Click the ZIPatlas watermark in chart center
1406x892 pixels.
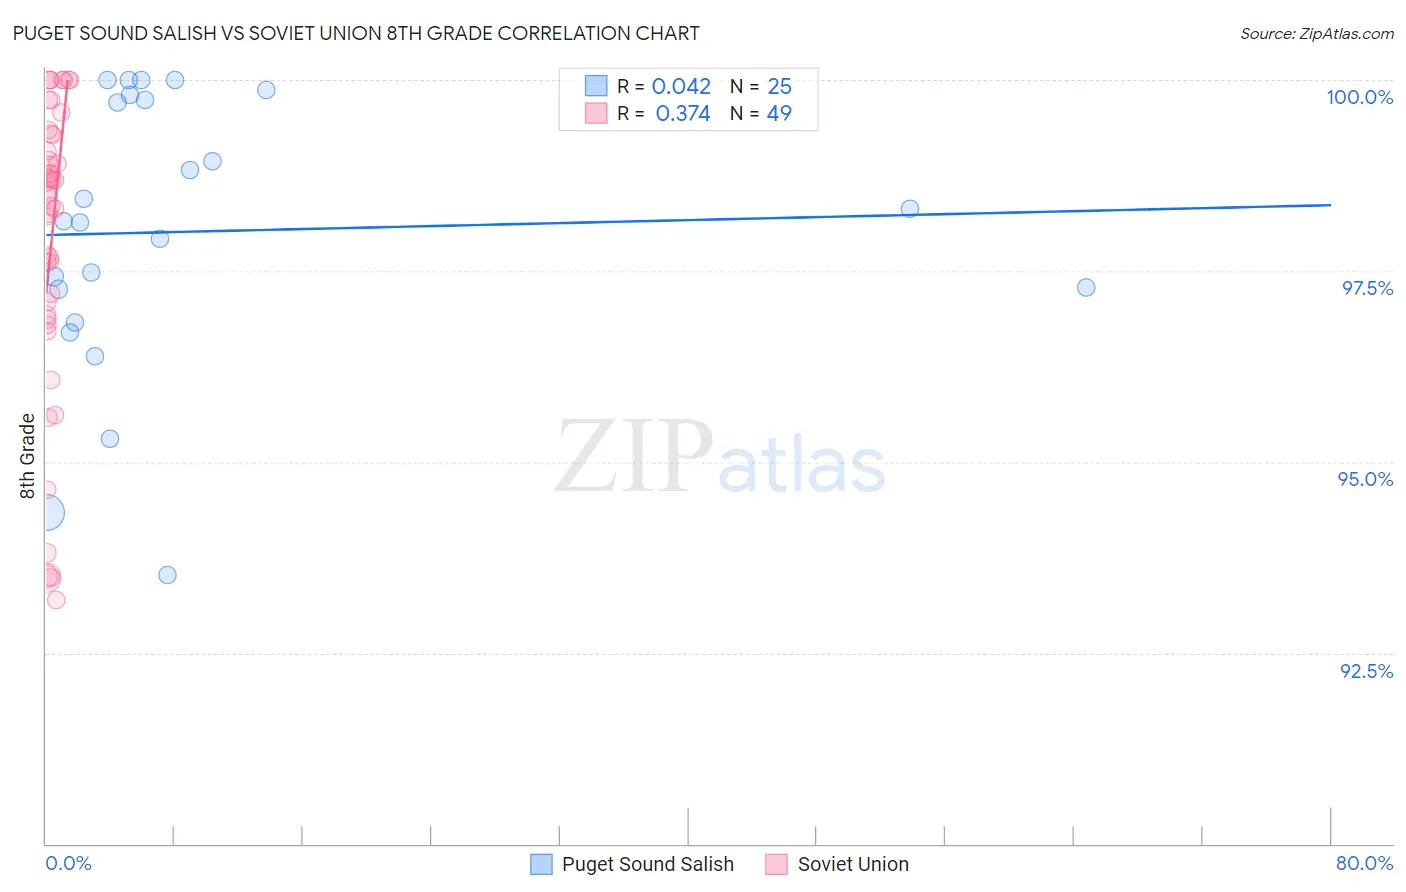tap(720, 457)
